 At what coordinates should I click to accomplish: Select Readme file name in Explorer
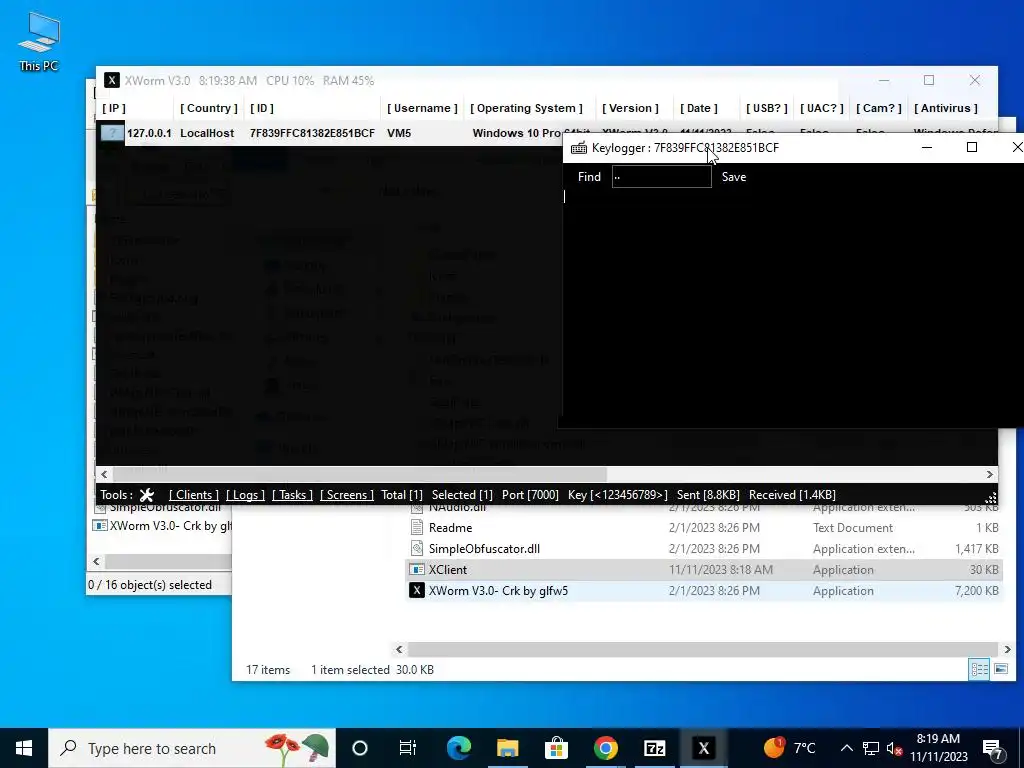(450, 528)
